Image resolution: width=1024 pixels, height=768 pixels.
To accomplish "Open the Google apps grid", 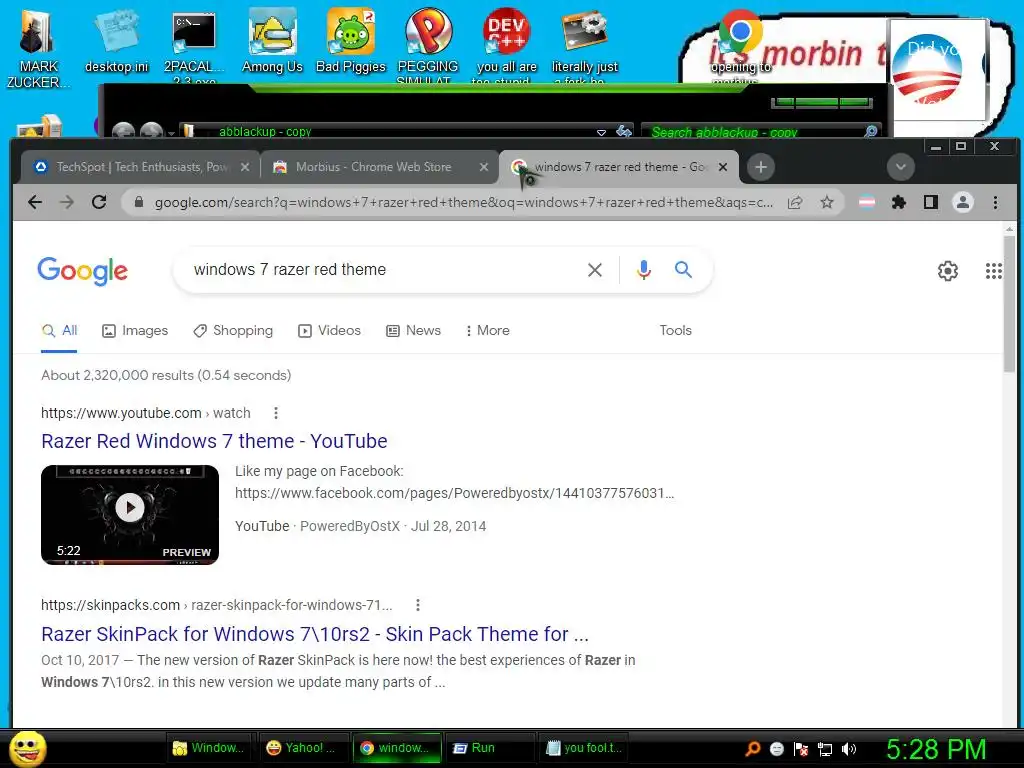I will pos(993,270).
